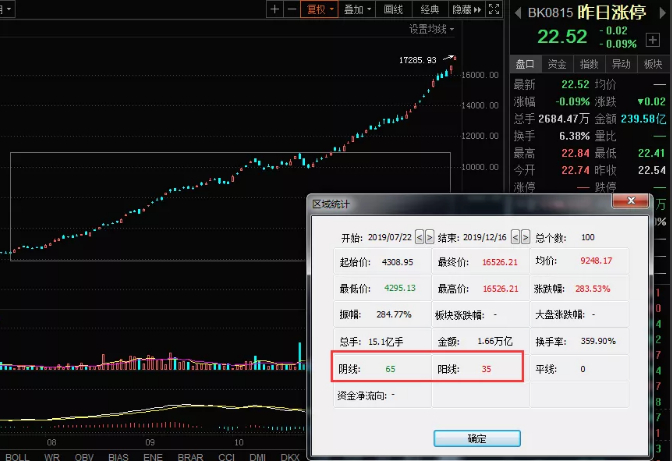The height and width of the screenshot is (462, 672).
Task: Click the BK0815 stock code
Action: click(x=550, y=13)
